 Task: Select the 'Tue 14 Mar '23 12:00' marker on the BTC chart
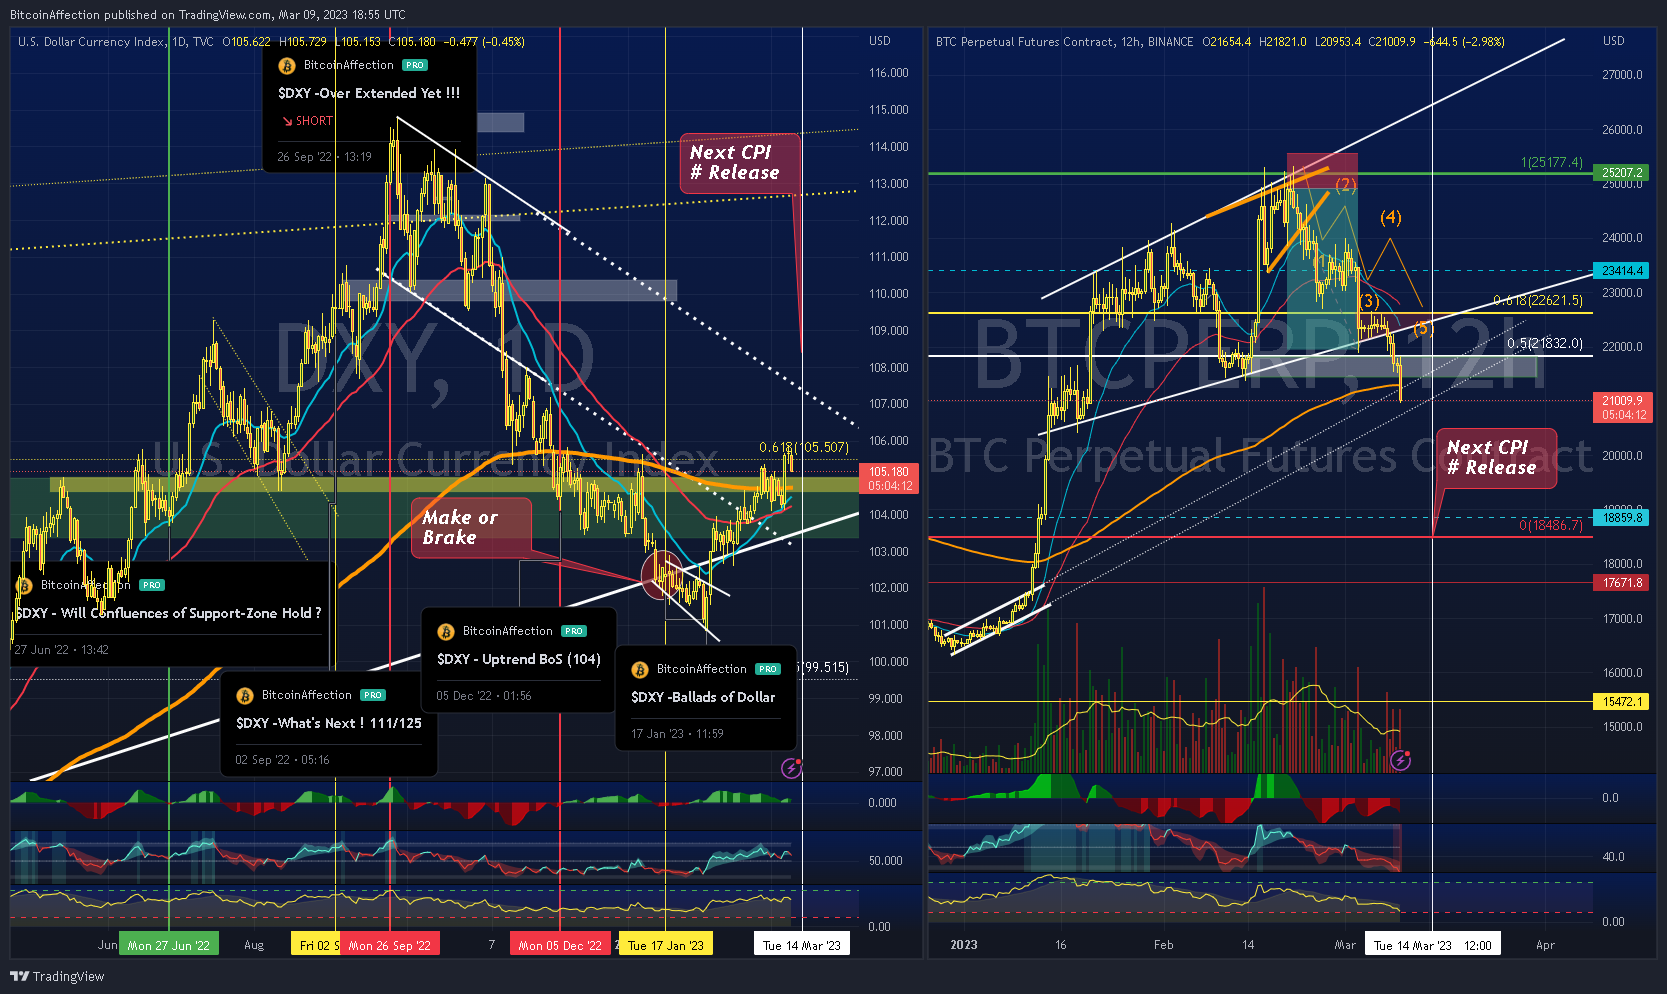pyautogui.click(x=1433, y=945)
